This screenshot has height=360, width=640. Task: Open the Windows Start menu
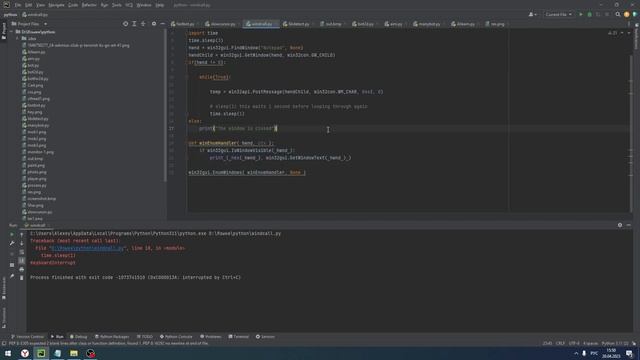click(x=8, y=353)
